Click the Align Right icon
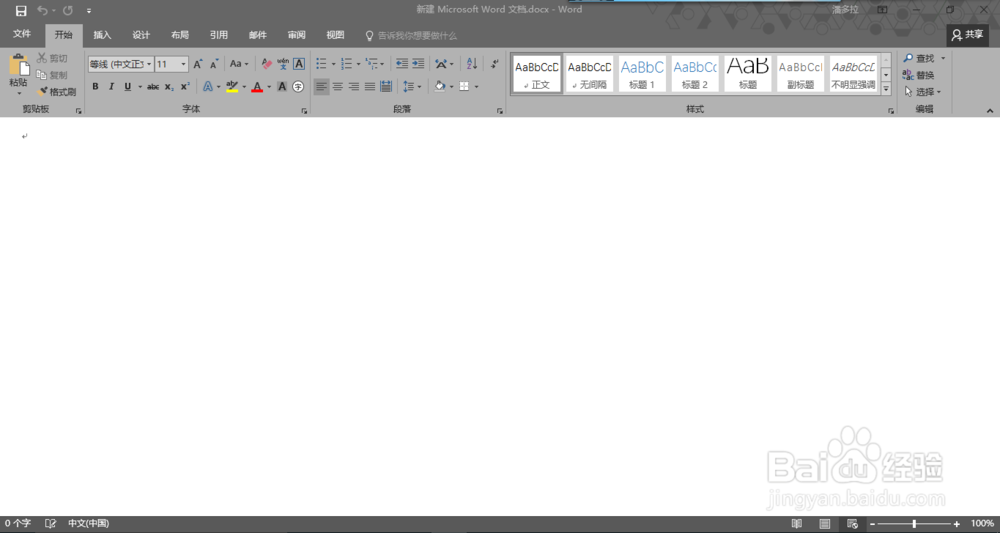Image resolution: width=1000 pixels, height=533 pixels. point(353,86)
